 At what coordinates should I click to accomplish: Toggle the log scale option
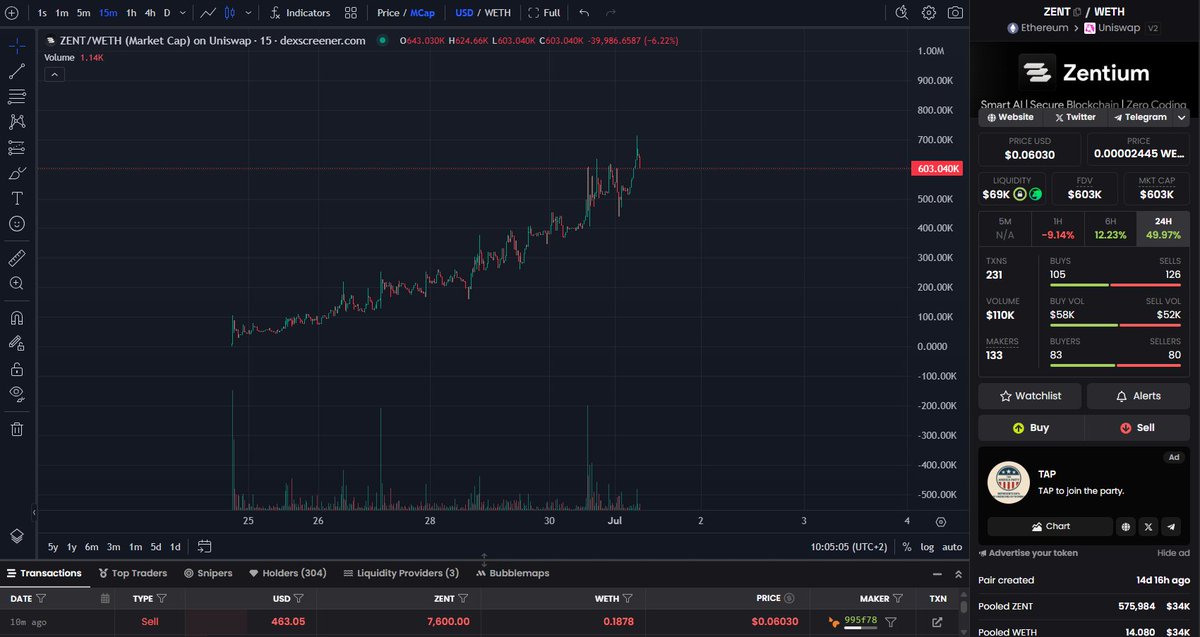[x=927, y=547]
